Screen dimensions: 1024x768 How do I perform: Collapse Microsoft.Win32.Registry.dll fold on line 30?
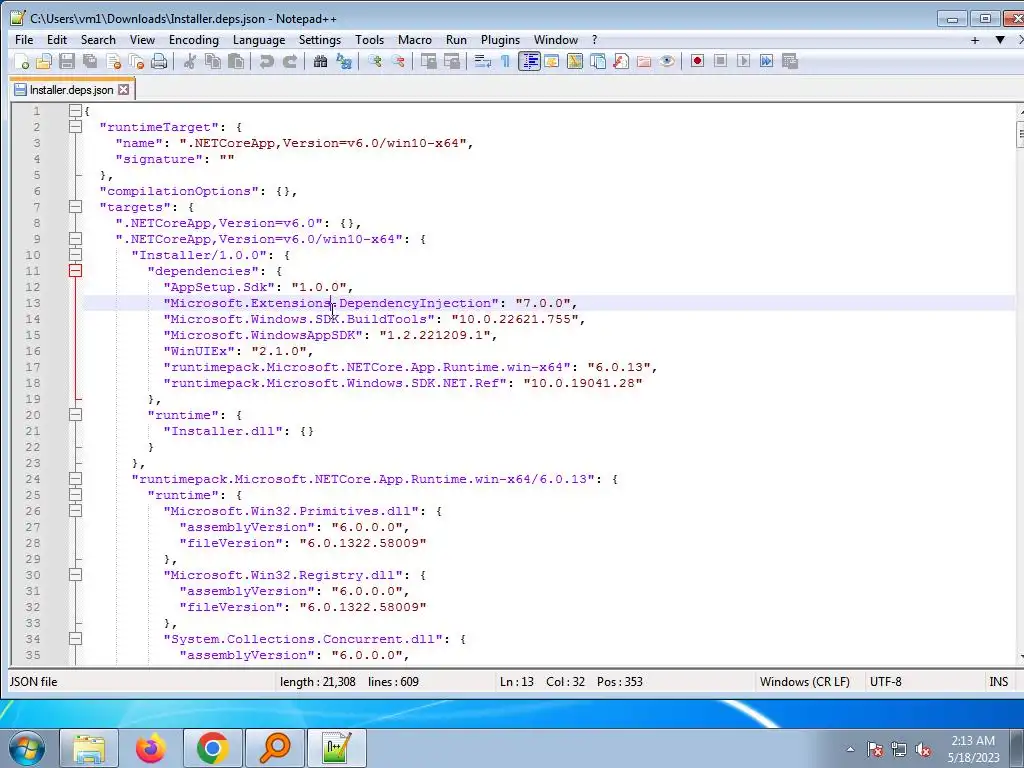(75, 575)
